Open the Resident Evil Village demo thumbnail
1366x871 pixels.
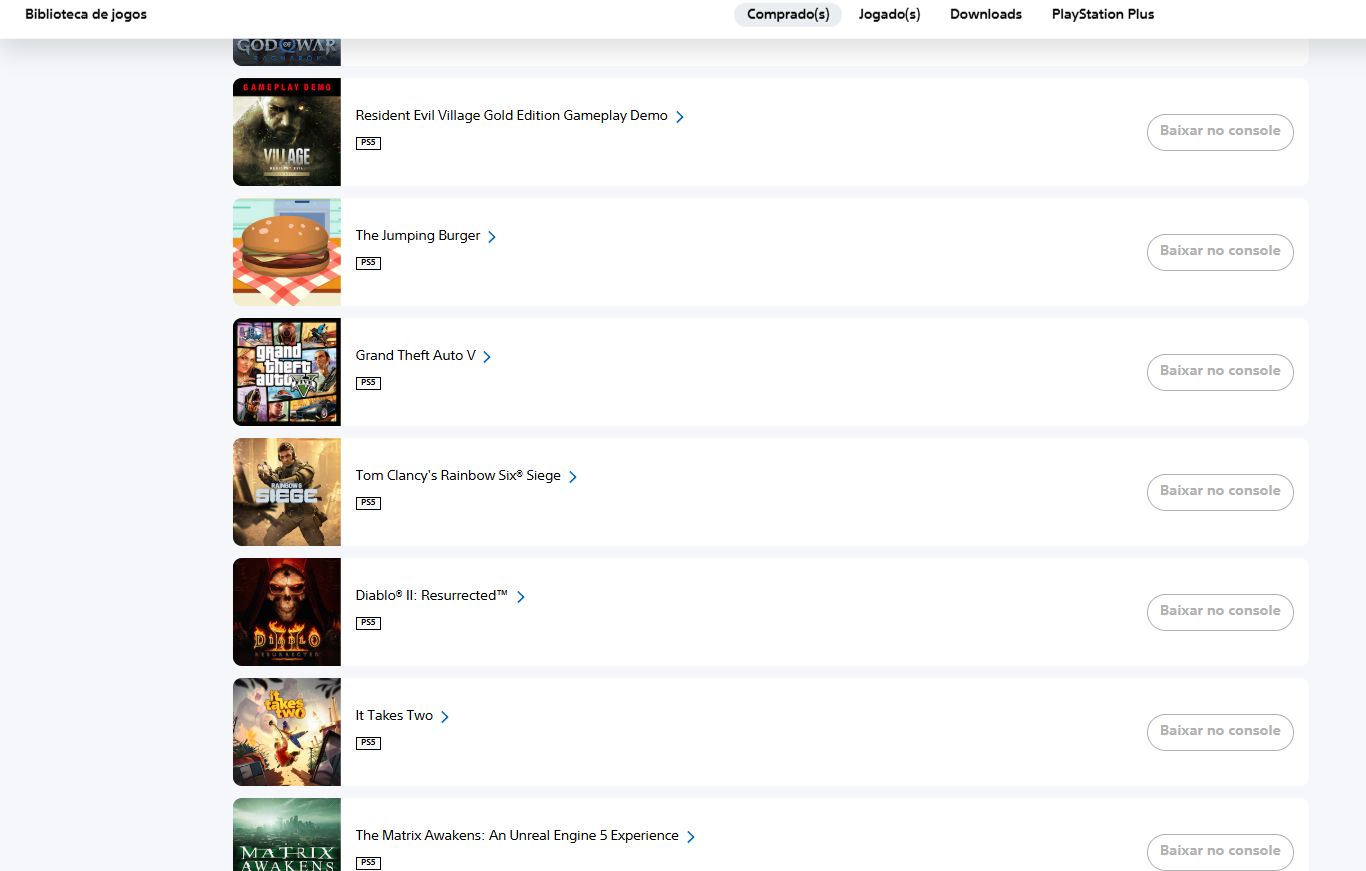pos(287,132)
